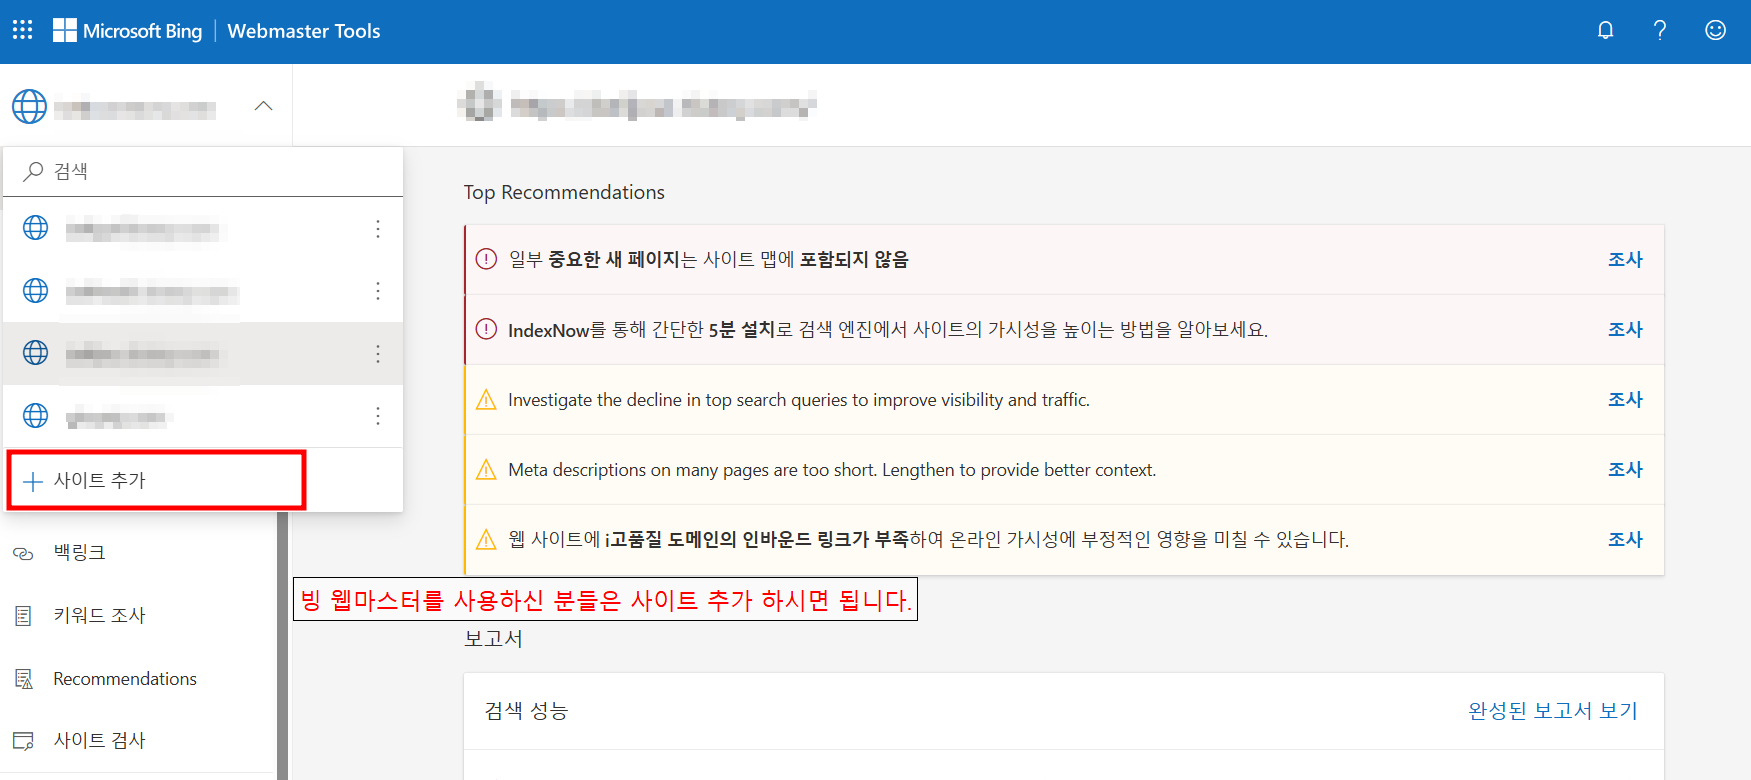Click the site search field

[203, 171]
